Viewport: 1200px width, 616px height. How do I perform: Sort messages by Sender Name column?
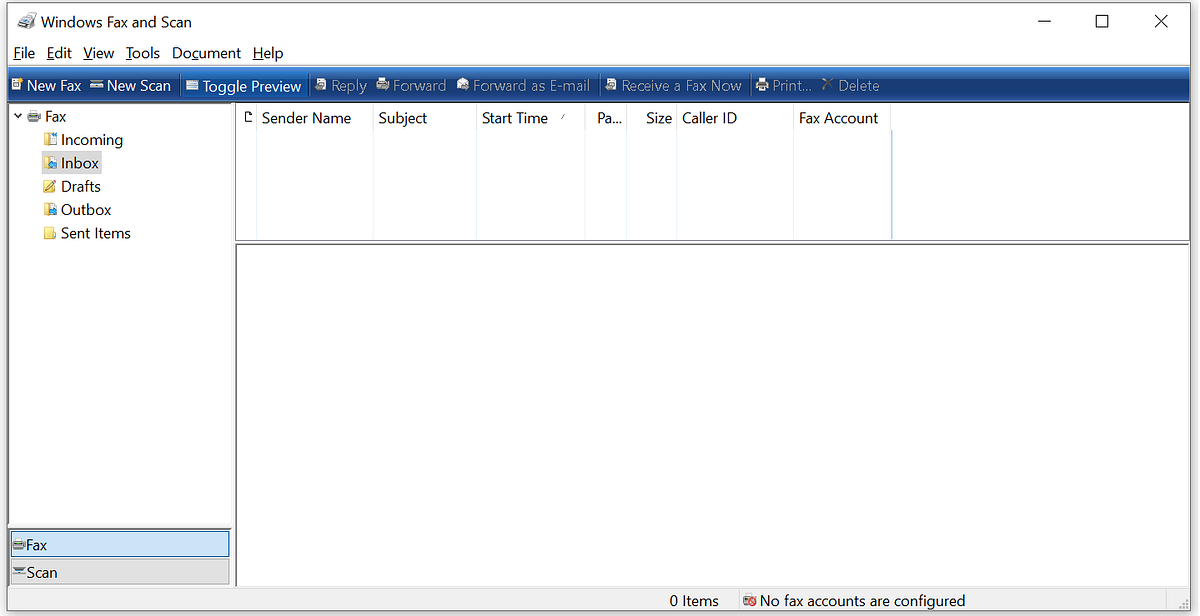click(305, 118)
